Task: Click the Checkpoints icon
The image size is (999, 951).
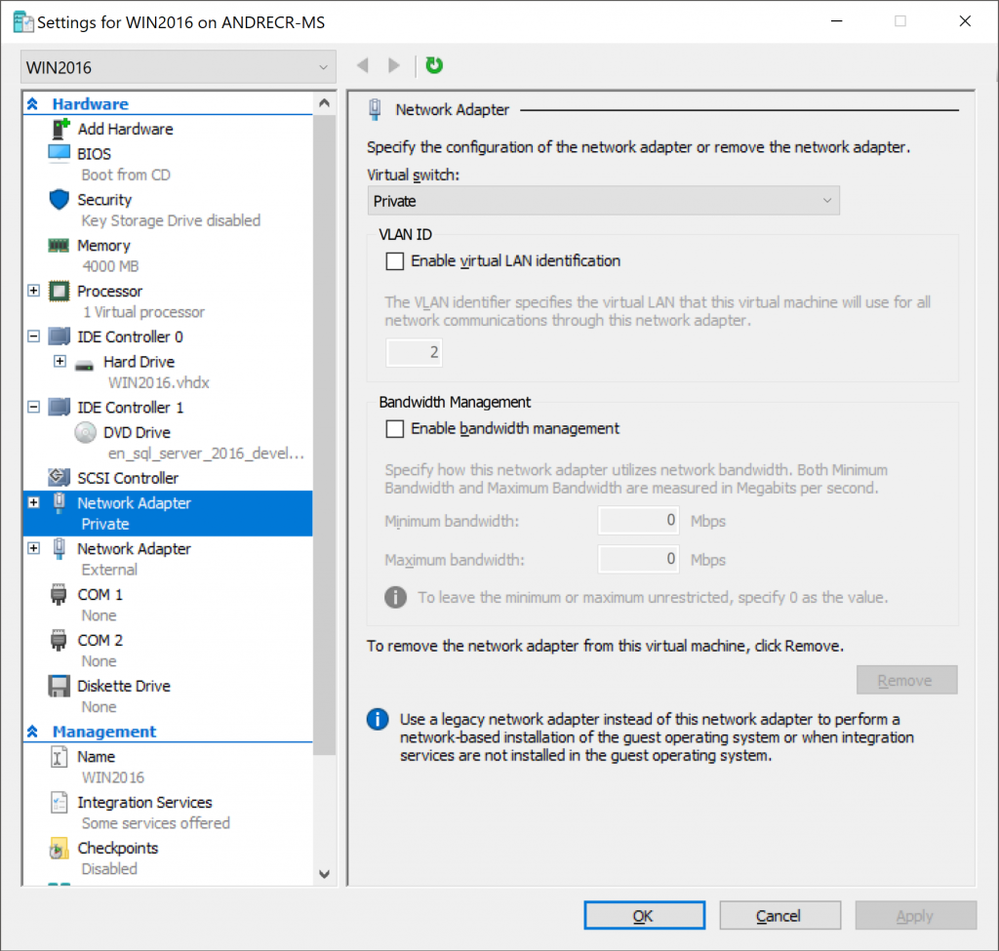Action: pos(59,848)
